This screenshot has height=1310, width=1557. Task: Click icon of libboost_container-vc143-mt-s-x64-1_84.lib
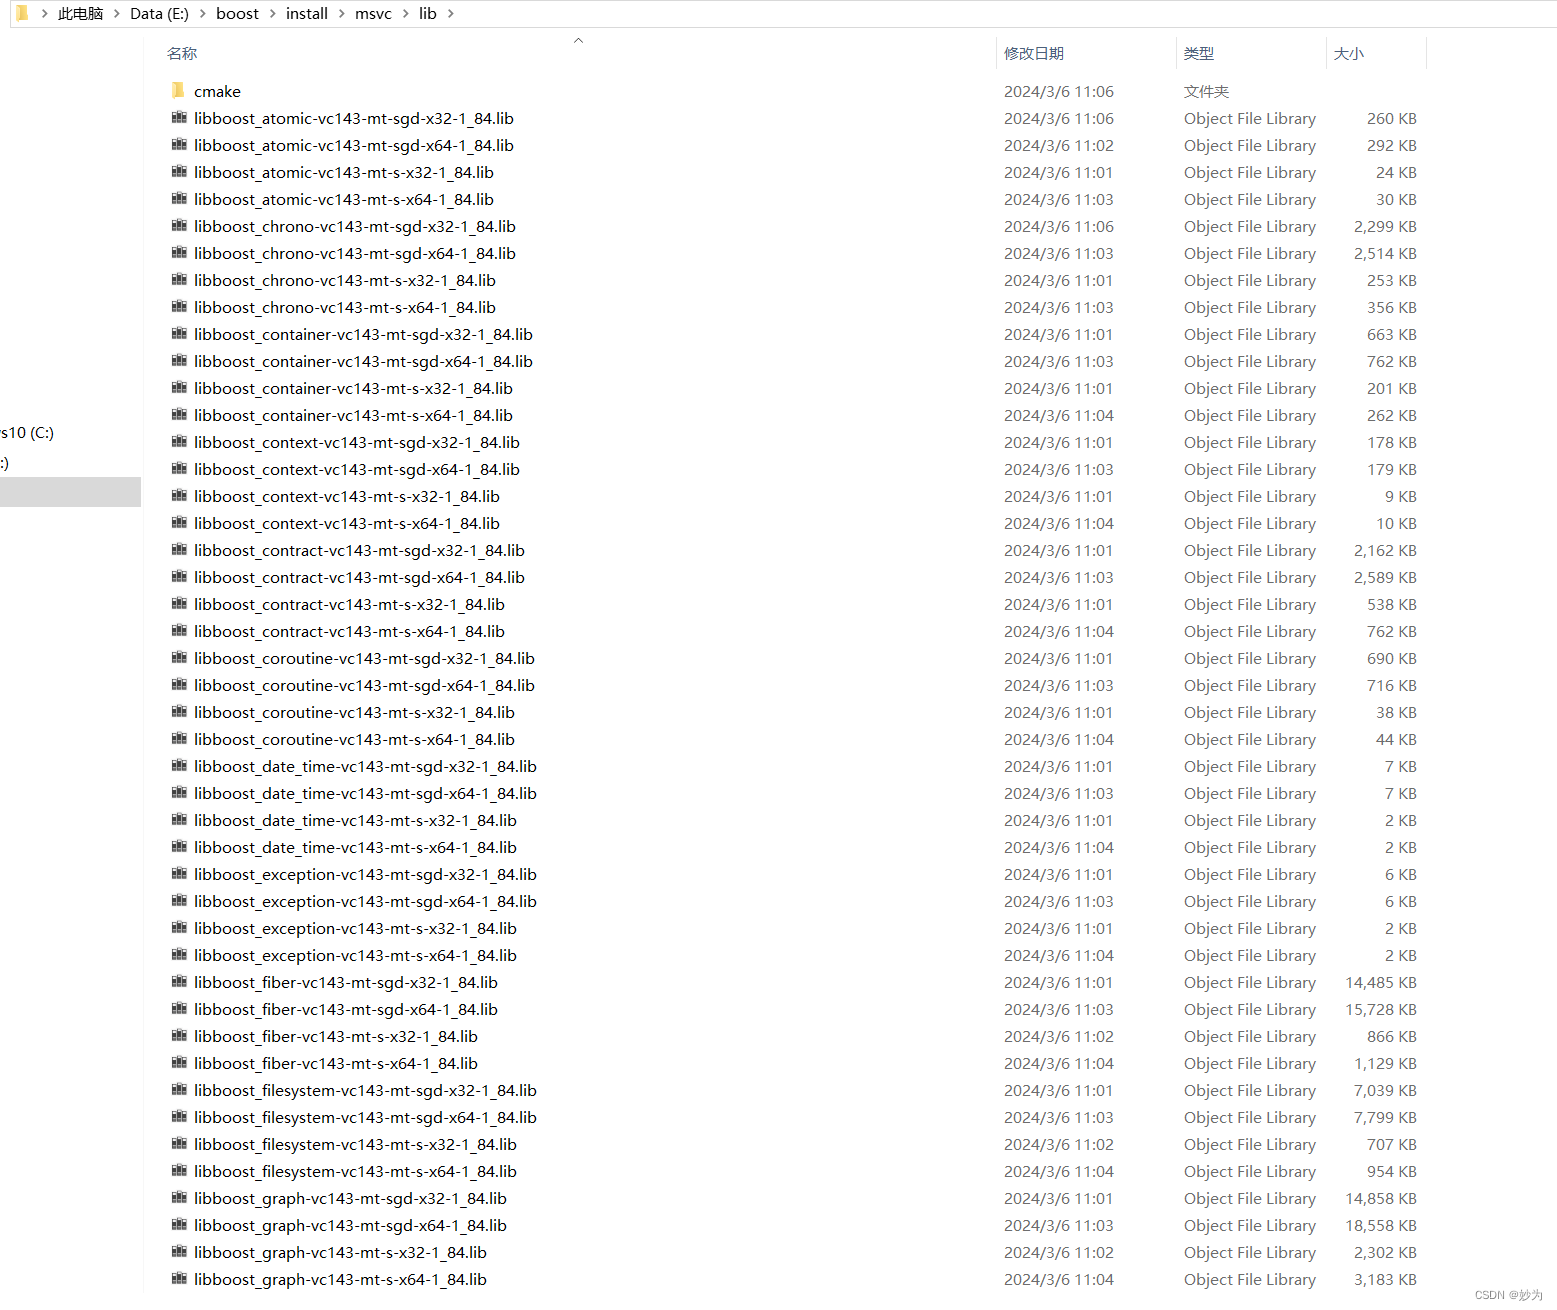point(179,414)
